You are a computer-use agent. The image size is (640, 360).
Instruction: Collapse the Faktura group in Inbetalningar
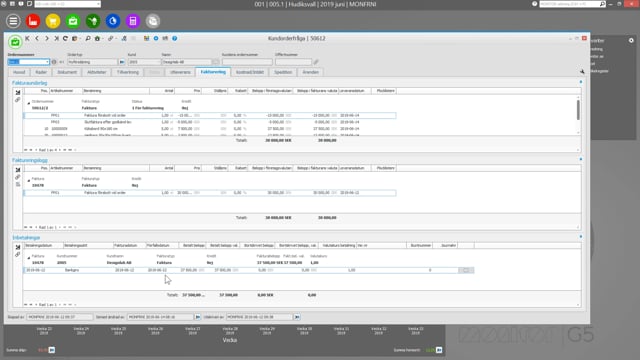[x=29, y=258]
